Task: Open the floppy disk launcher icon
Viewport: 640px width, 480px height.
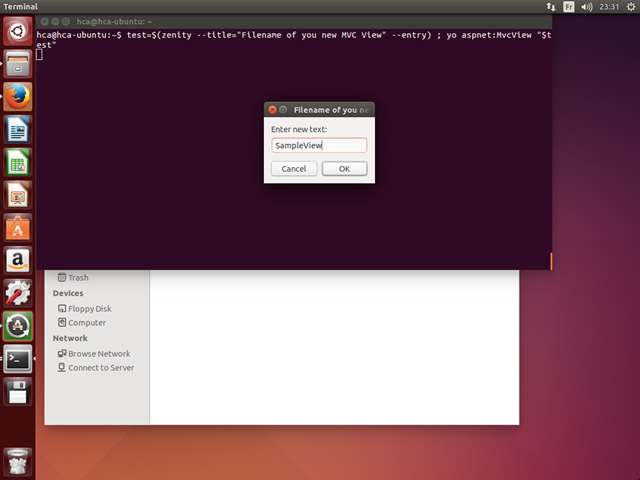Action: (x=18, y=391)
